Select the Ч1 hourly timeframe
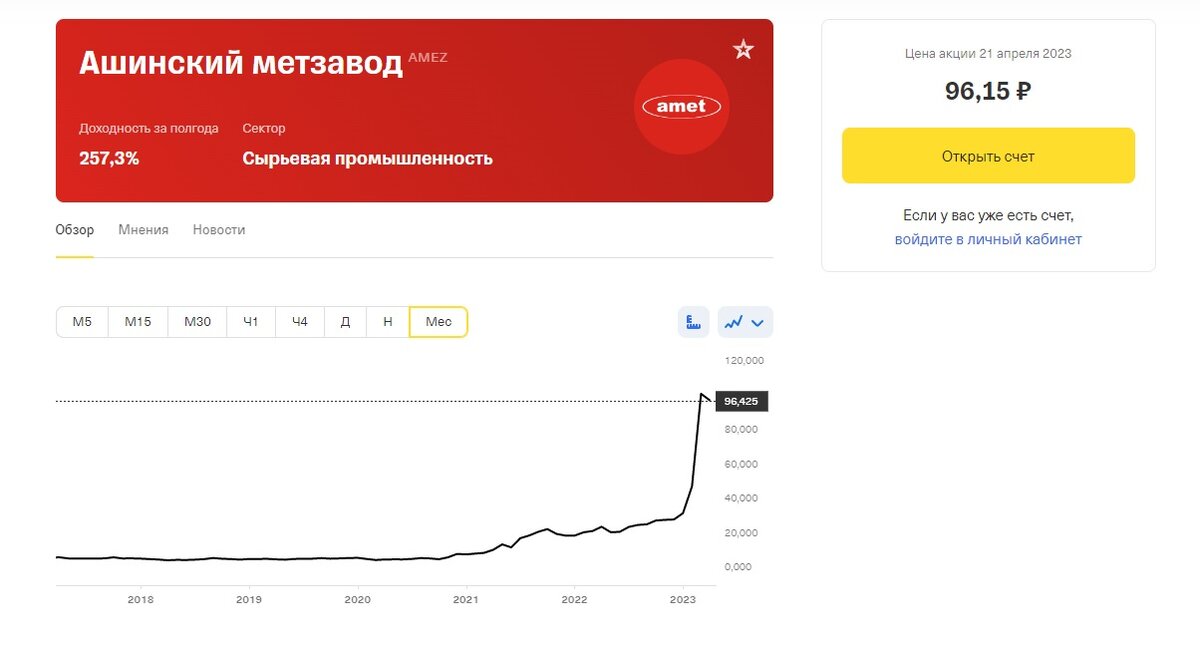The height and width of the screenshot is (652, 1200). click(250, 321)
